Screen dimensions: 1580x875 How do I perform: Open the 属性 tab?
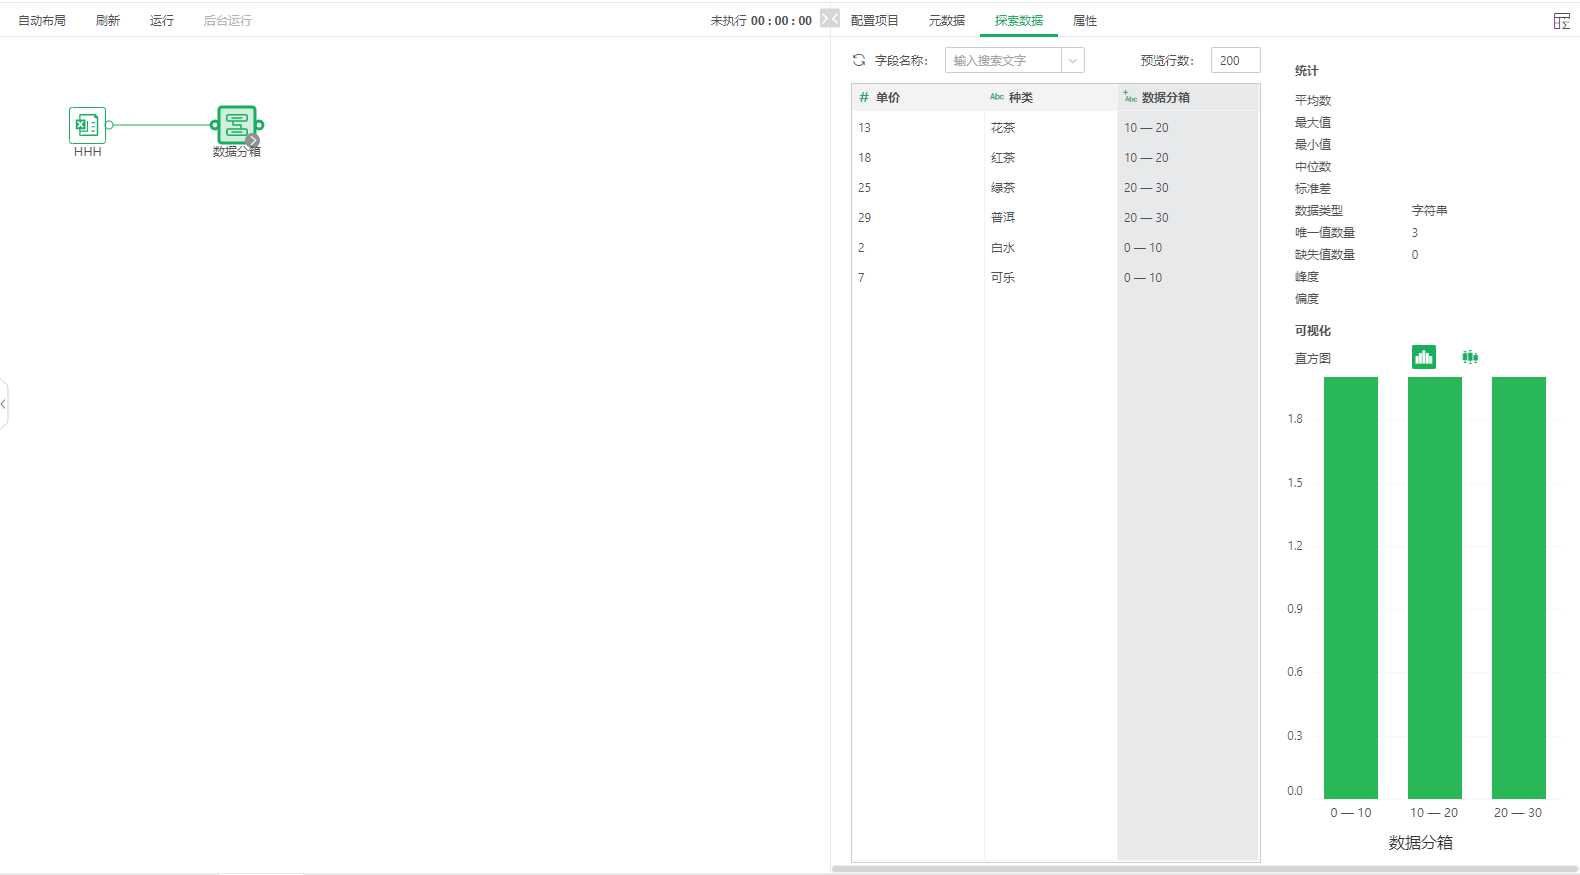click(1084, 20)
